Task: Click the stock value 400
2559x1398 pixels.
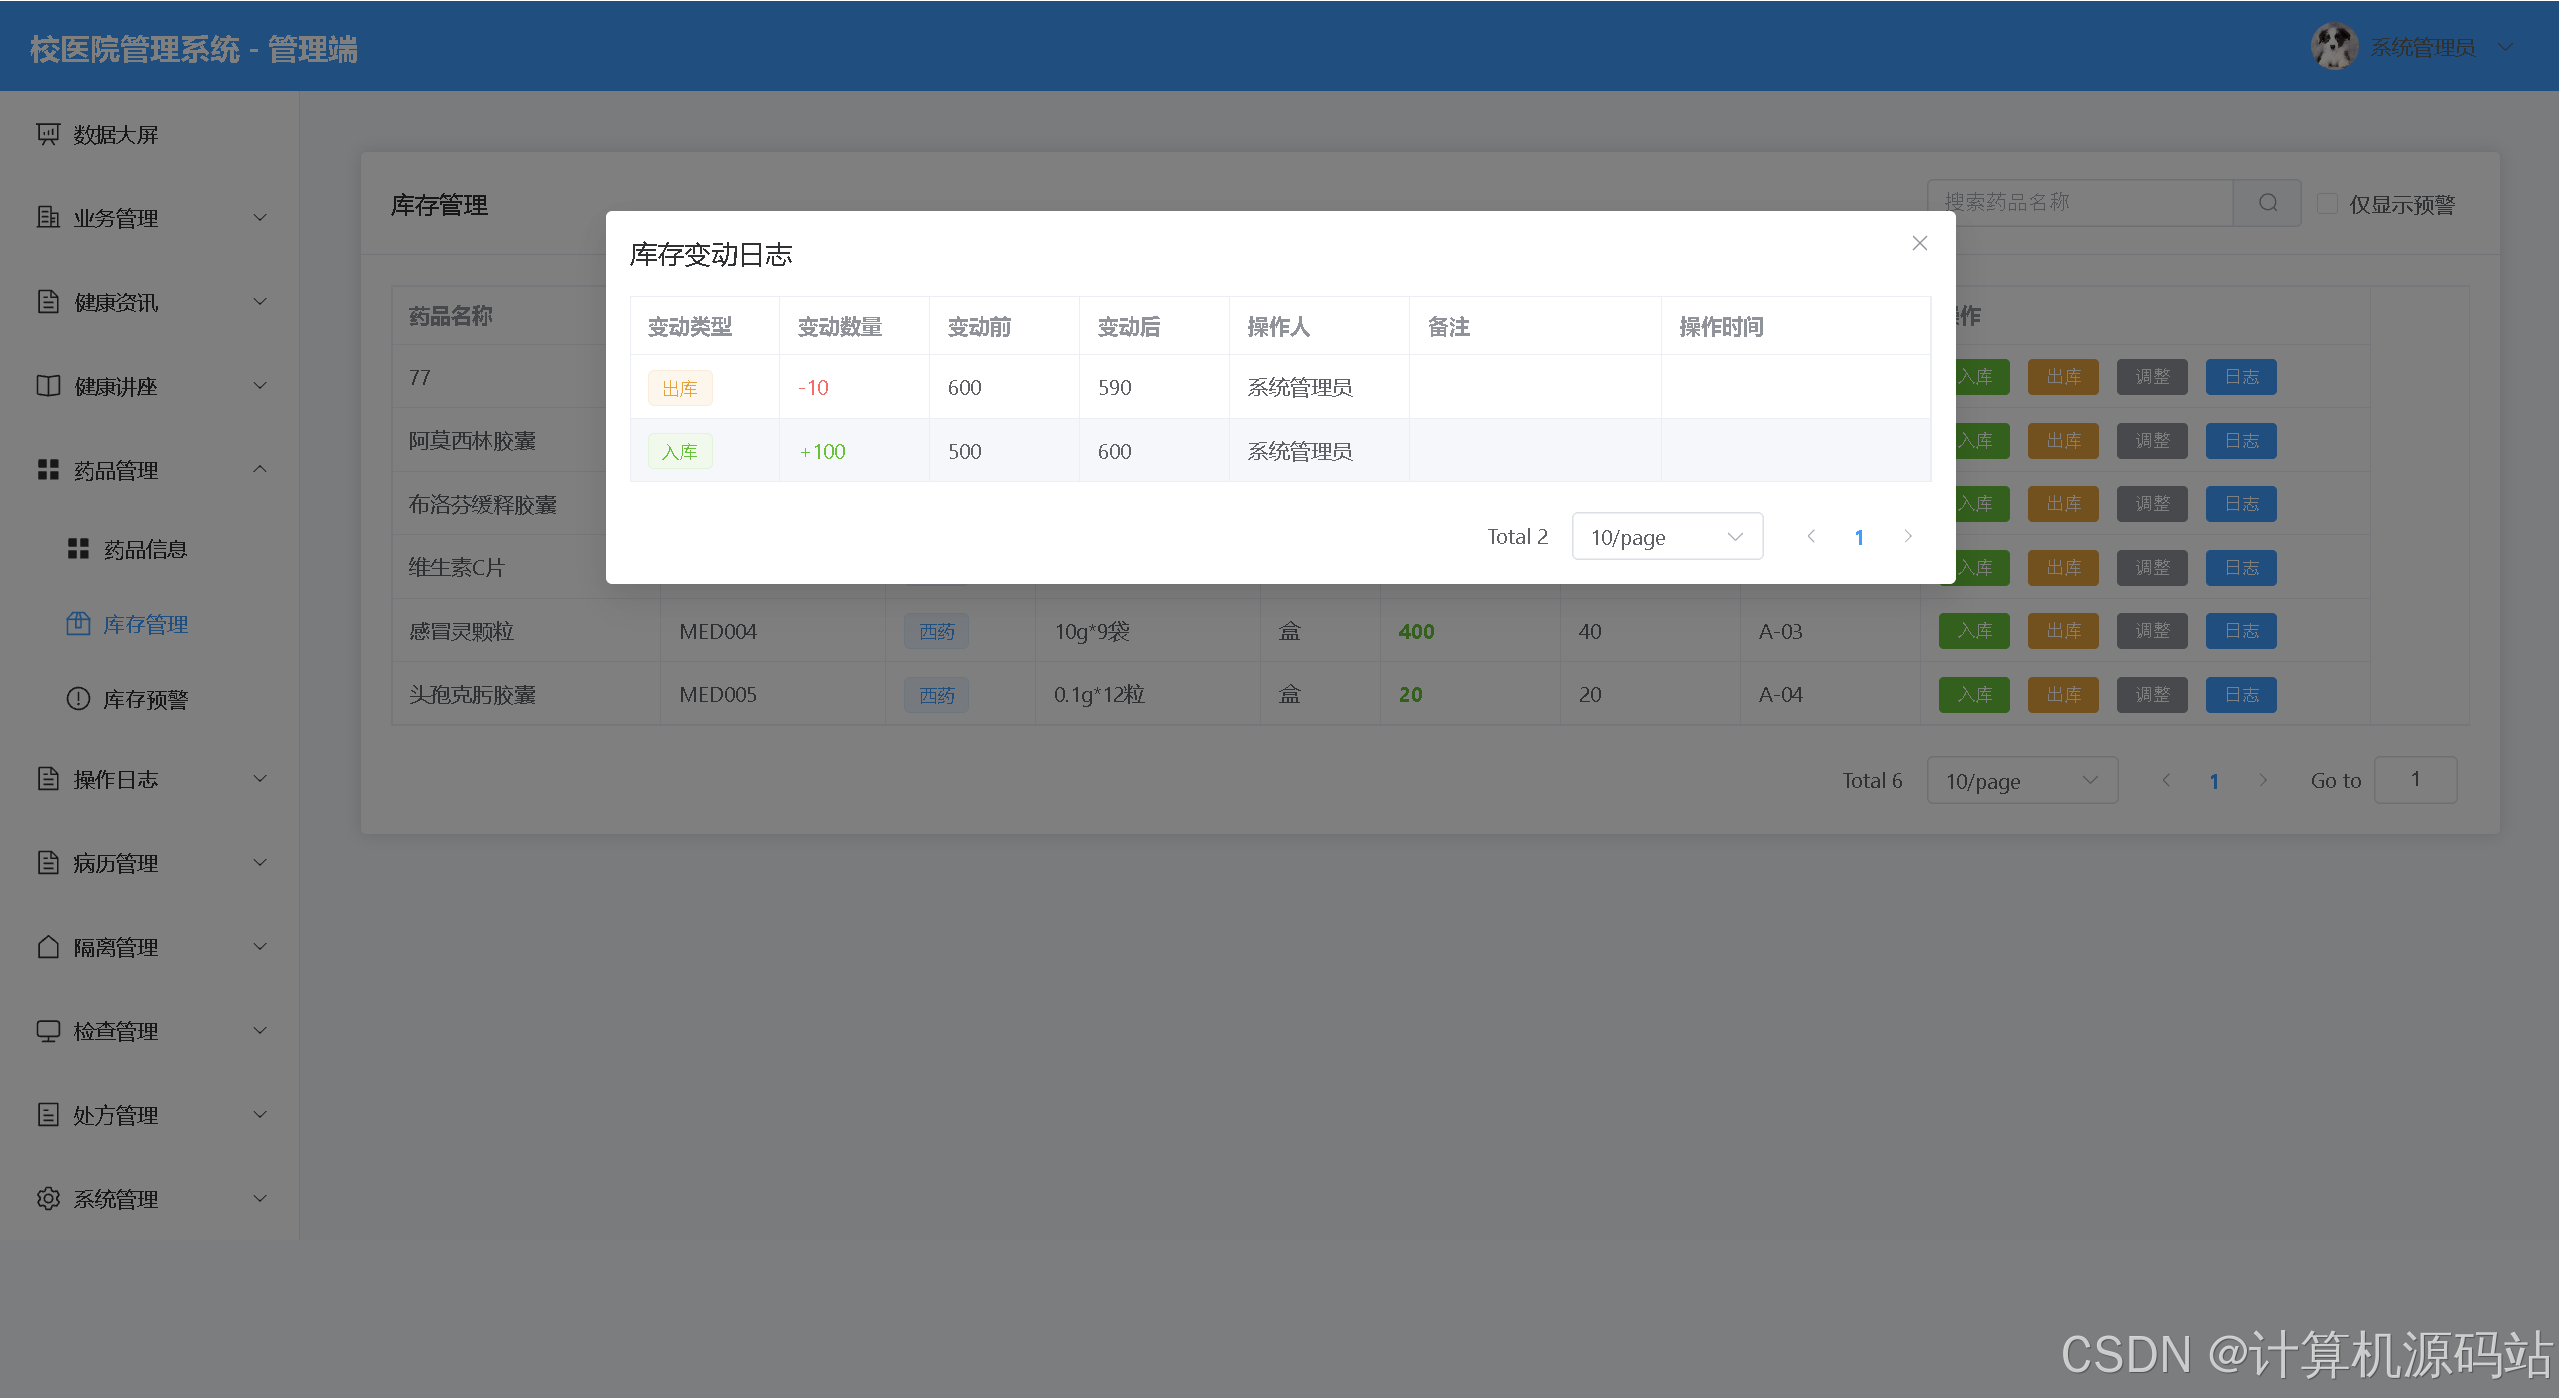Action: click(x=1416, y=631)
